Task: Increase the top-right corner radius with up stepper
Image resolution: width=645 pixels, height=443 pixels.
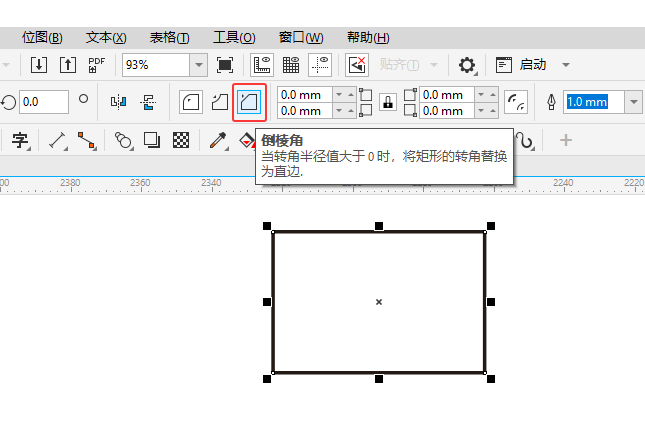Action: point(492,95)
